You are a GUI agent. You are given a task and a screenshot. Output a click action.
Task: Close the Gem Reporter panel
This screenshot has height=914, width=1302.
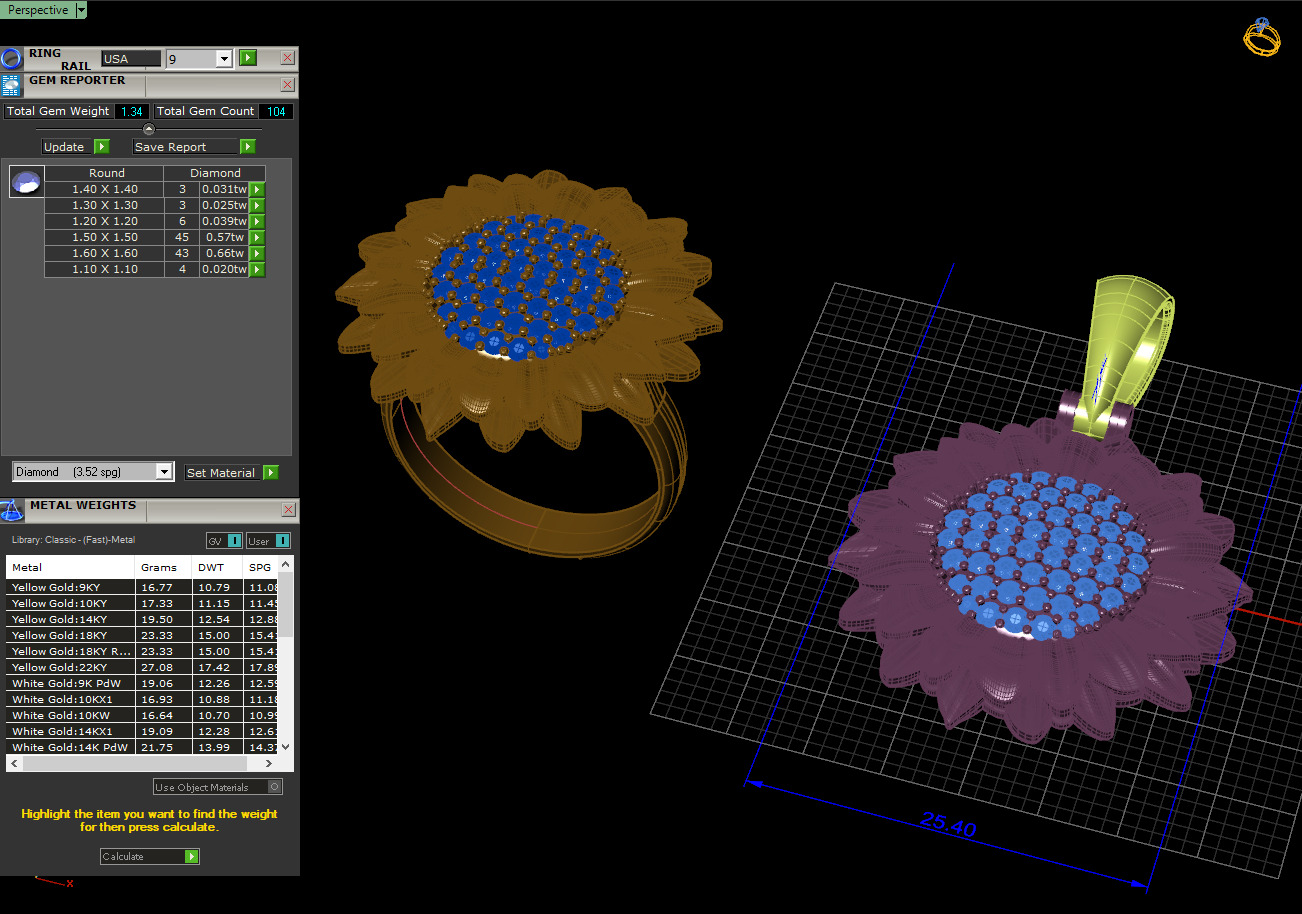pyautogui.click(x=288, y=85)
